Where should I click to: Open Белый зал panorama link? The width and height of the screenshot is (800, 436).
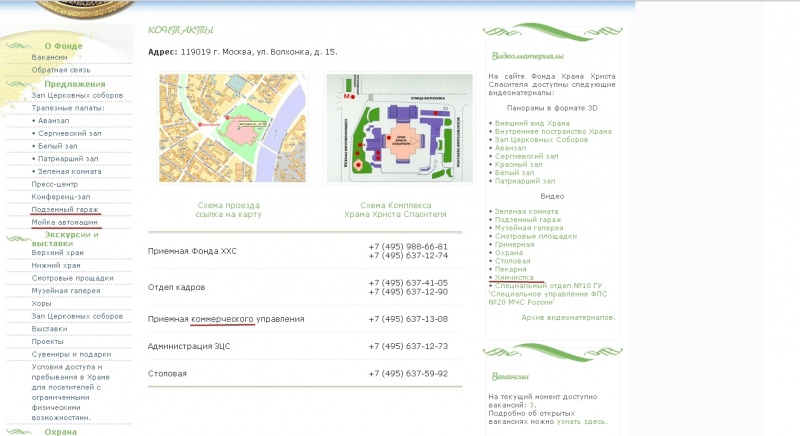click(x=514, y=173)
